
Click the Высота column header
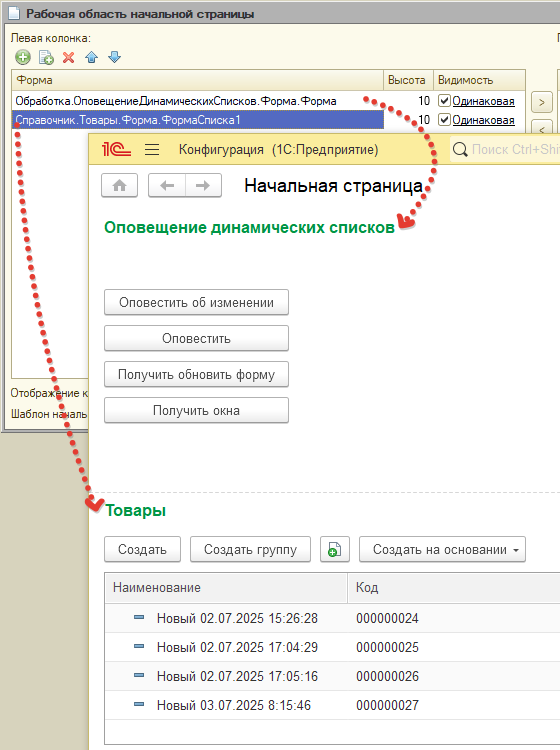coord(408,80)
